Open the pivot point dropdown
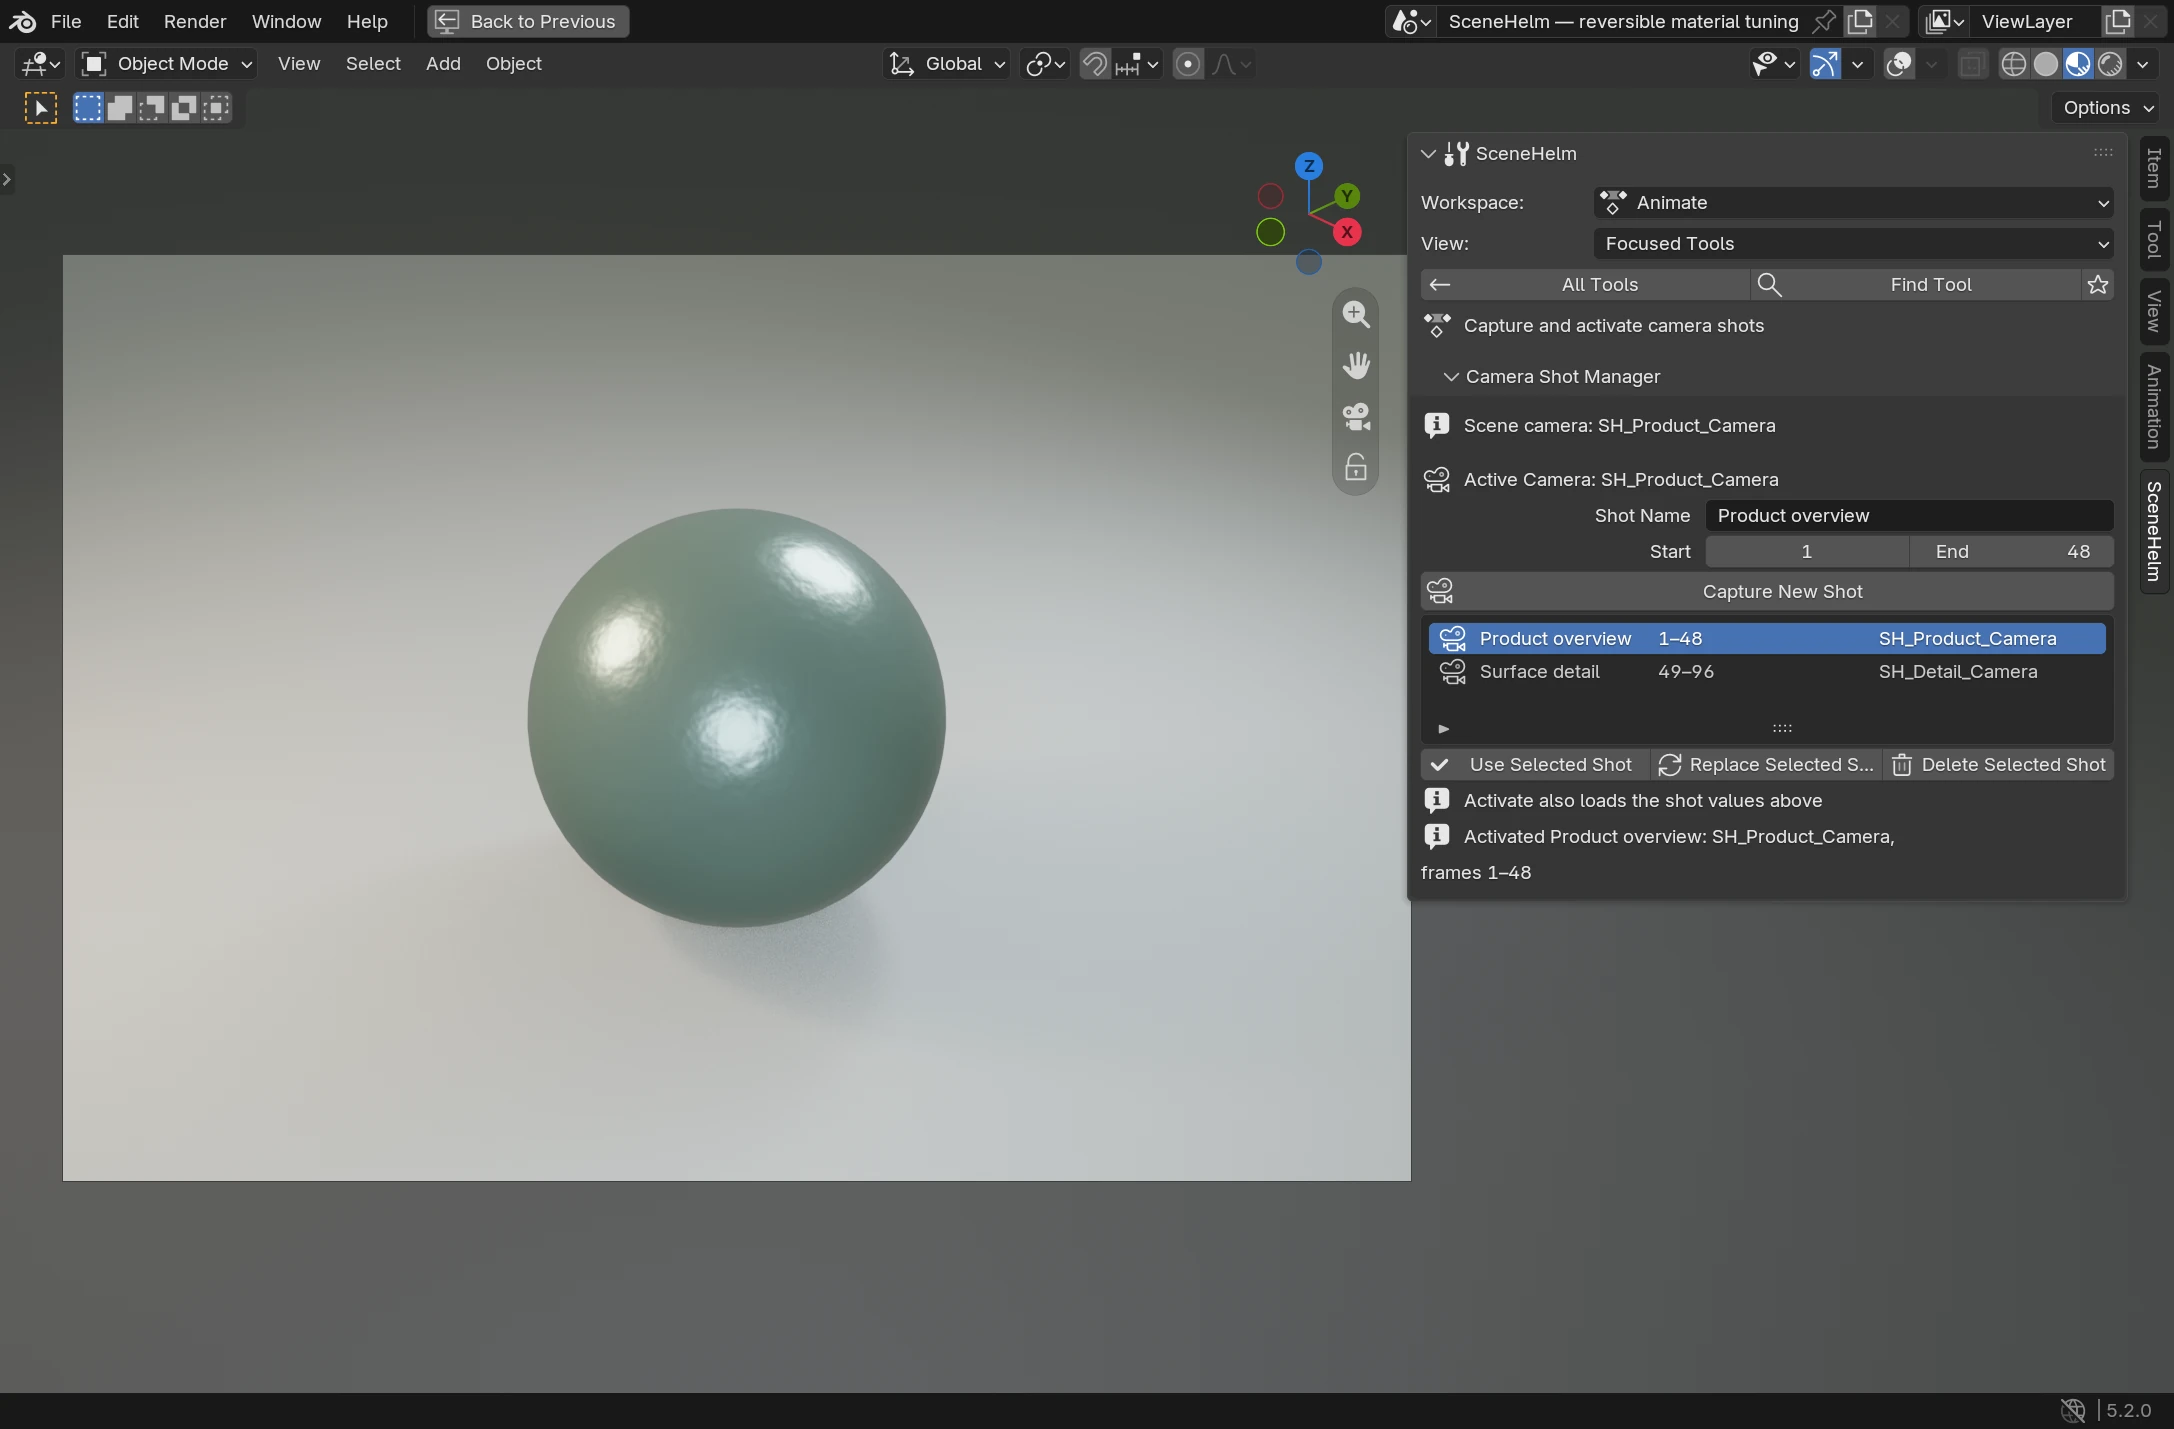The width and height of the screenshot is (2174, 1429). tap(1046, 64)
